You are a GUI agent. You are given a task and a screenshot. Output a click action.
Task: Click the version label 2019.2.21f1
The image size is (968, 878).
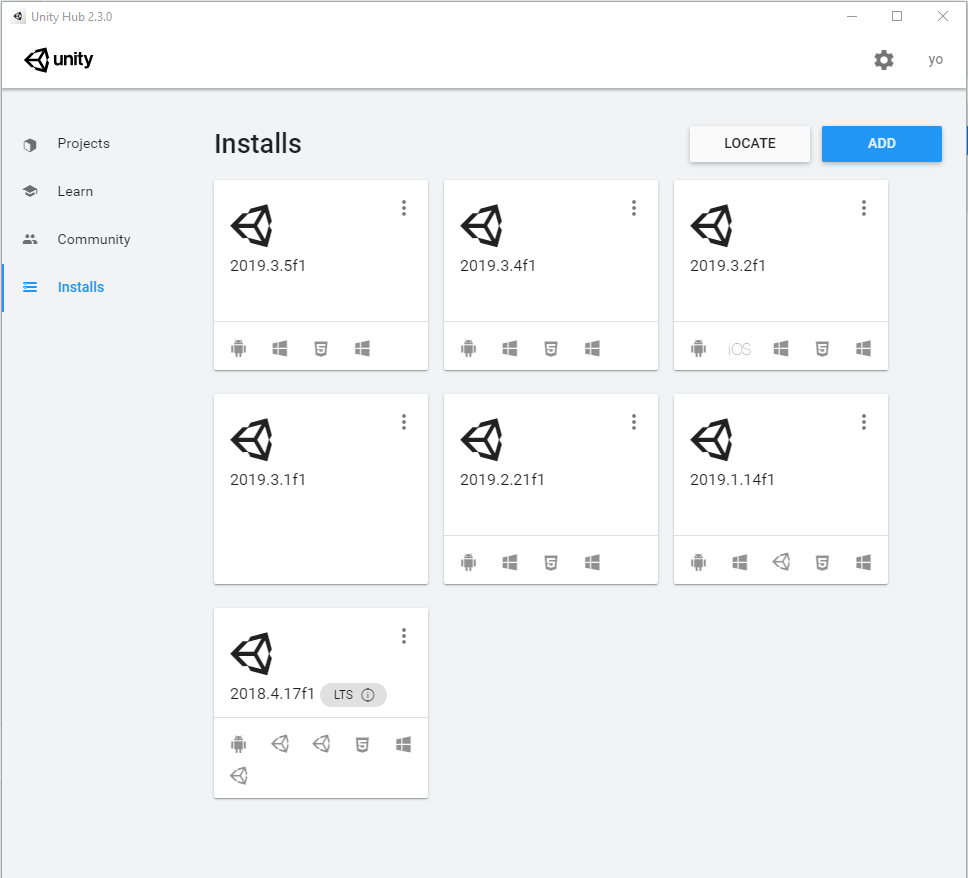coord(502,480)
